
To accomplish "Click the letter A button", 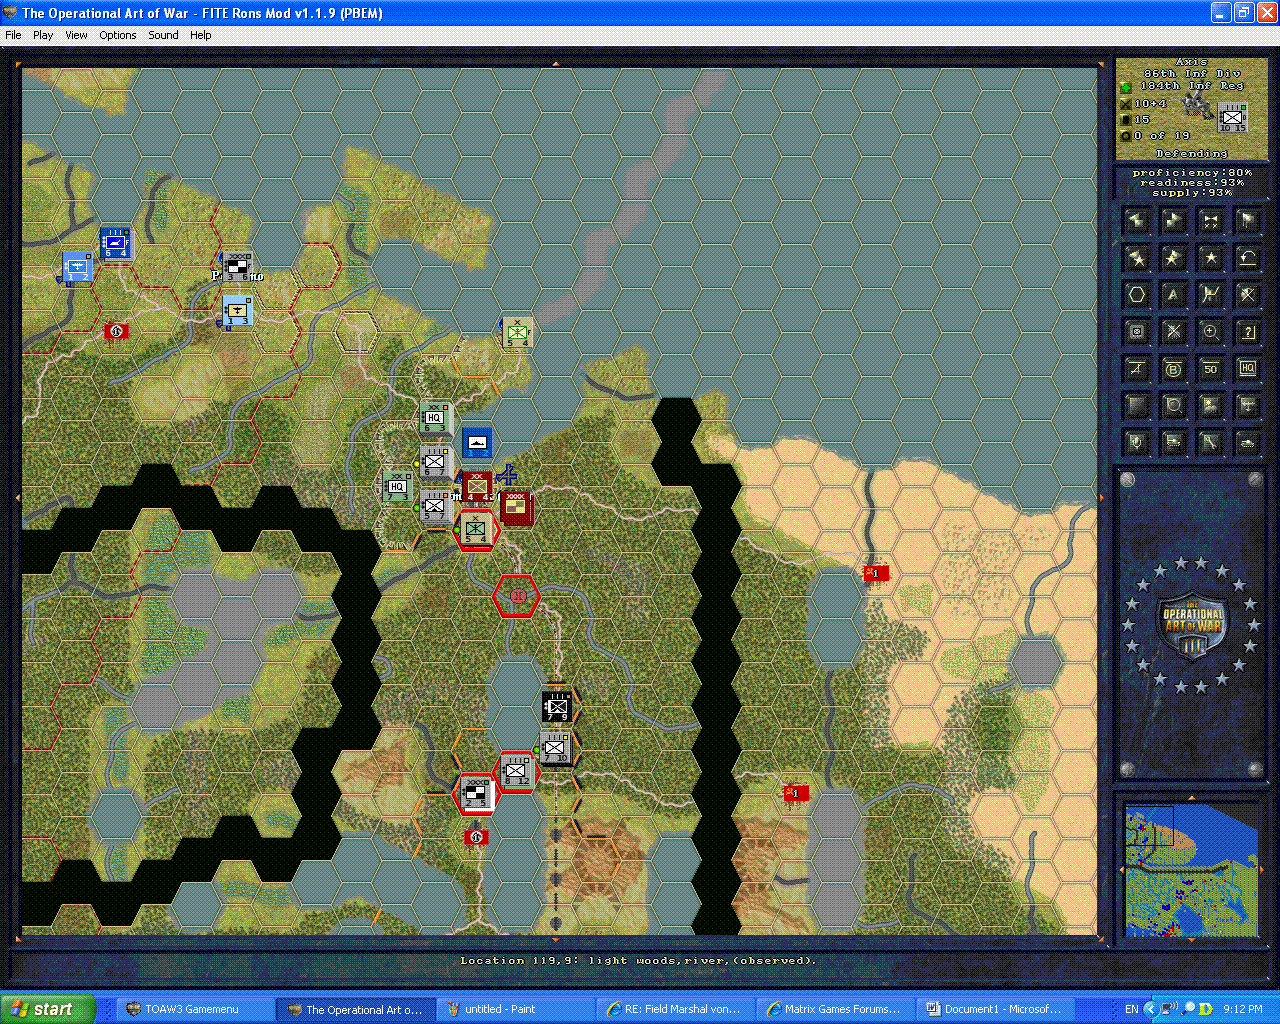I will [x=1174, y=295].
